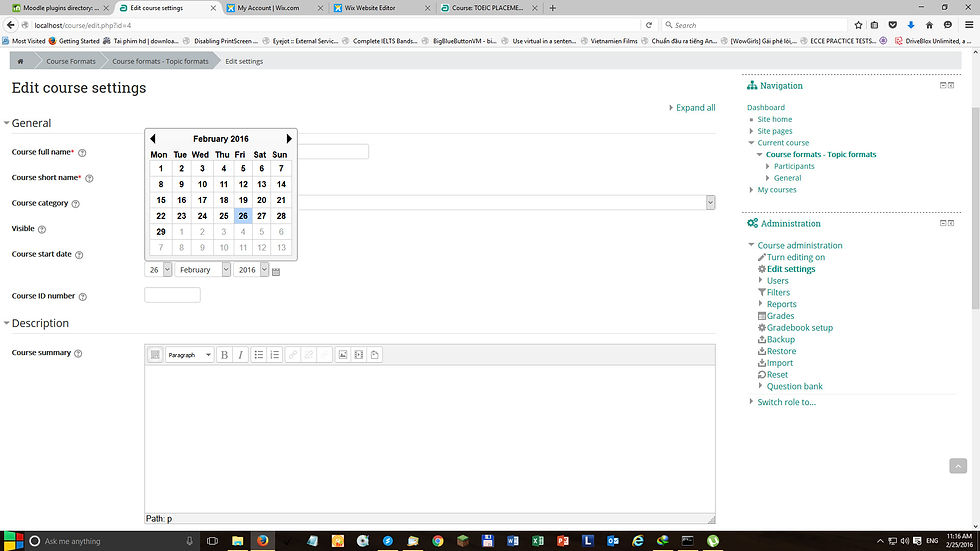This screenshot has height=551, width=980.
Task: Open the month dropdown showing February
Action: [x=202, y=270]
